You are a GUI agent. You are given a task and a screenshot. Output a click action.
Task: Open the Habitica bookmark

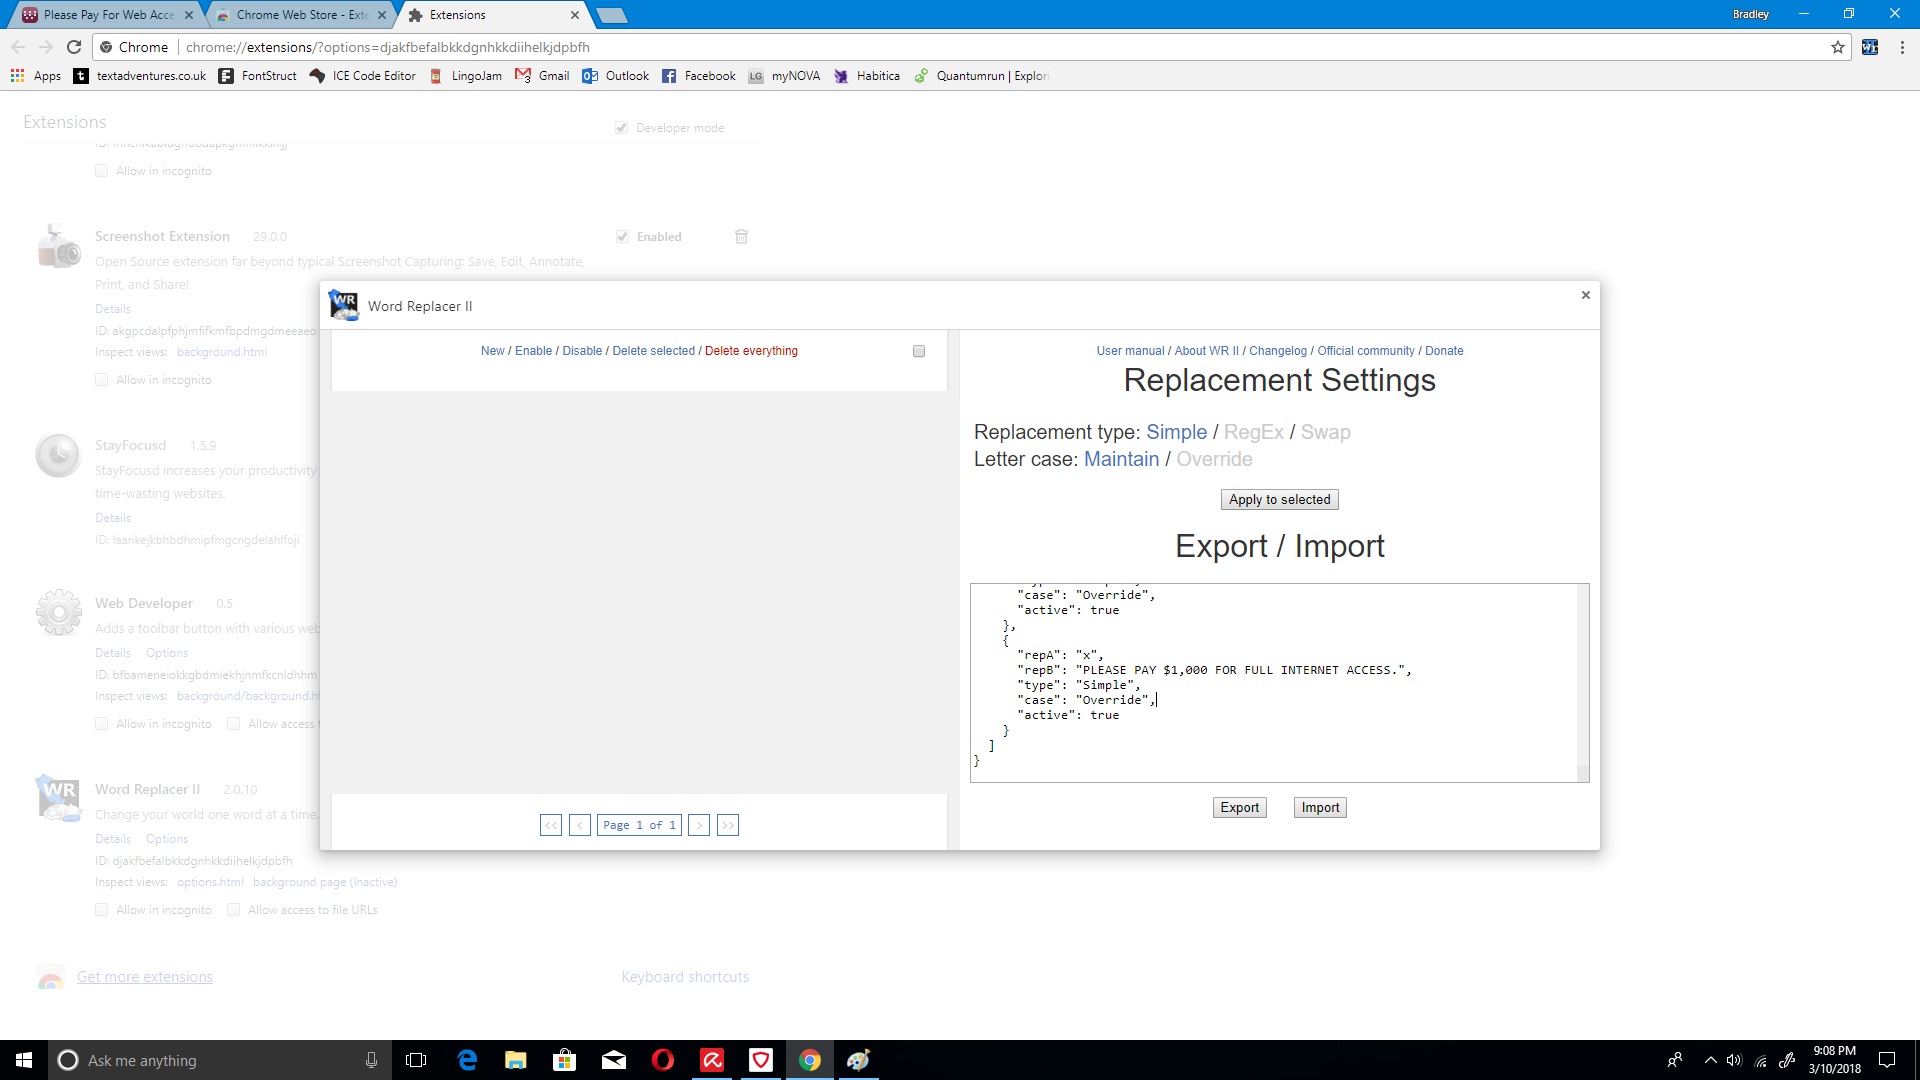(867, 76)
